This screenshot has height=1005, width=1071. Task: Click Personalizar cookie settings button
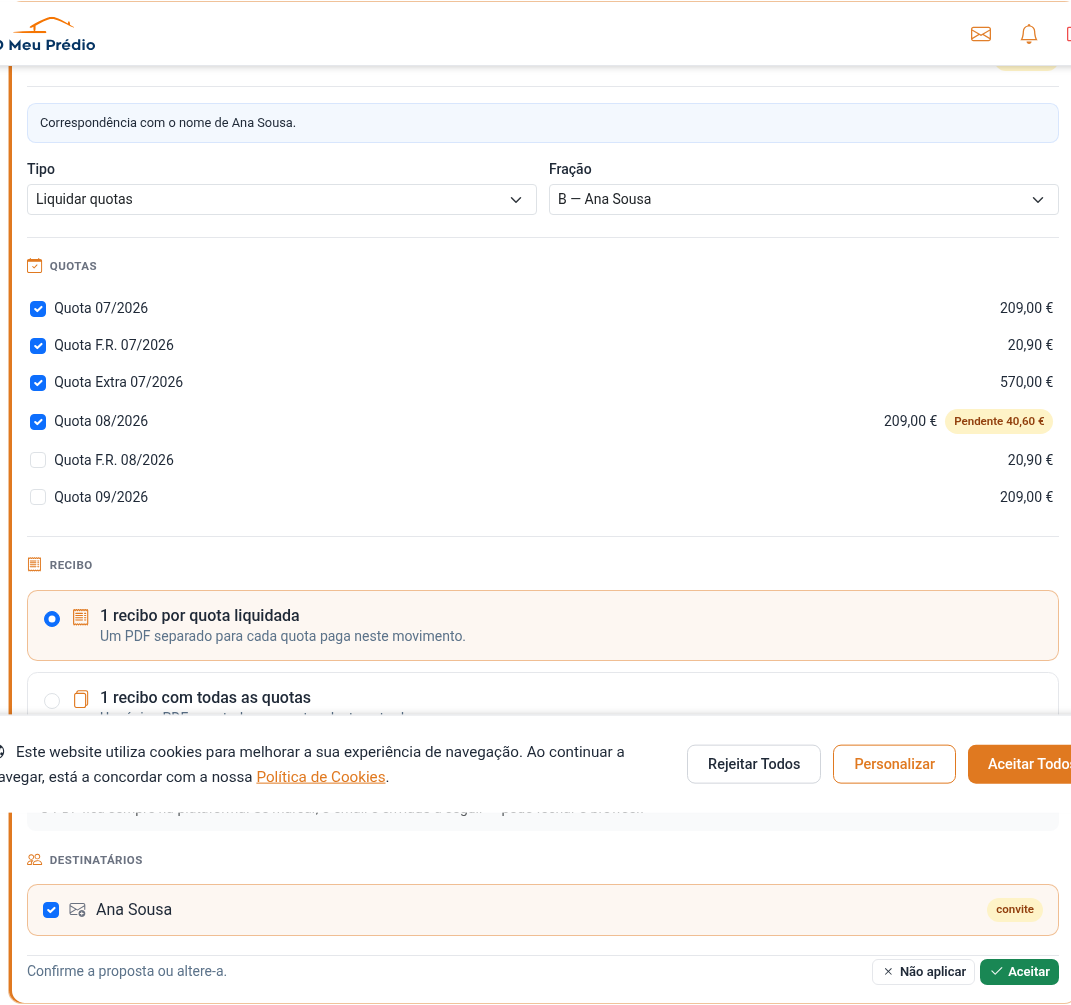click(894, 764)
